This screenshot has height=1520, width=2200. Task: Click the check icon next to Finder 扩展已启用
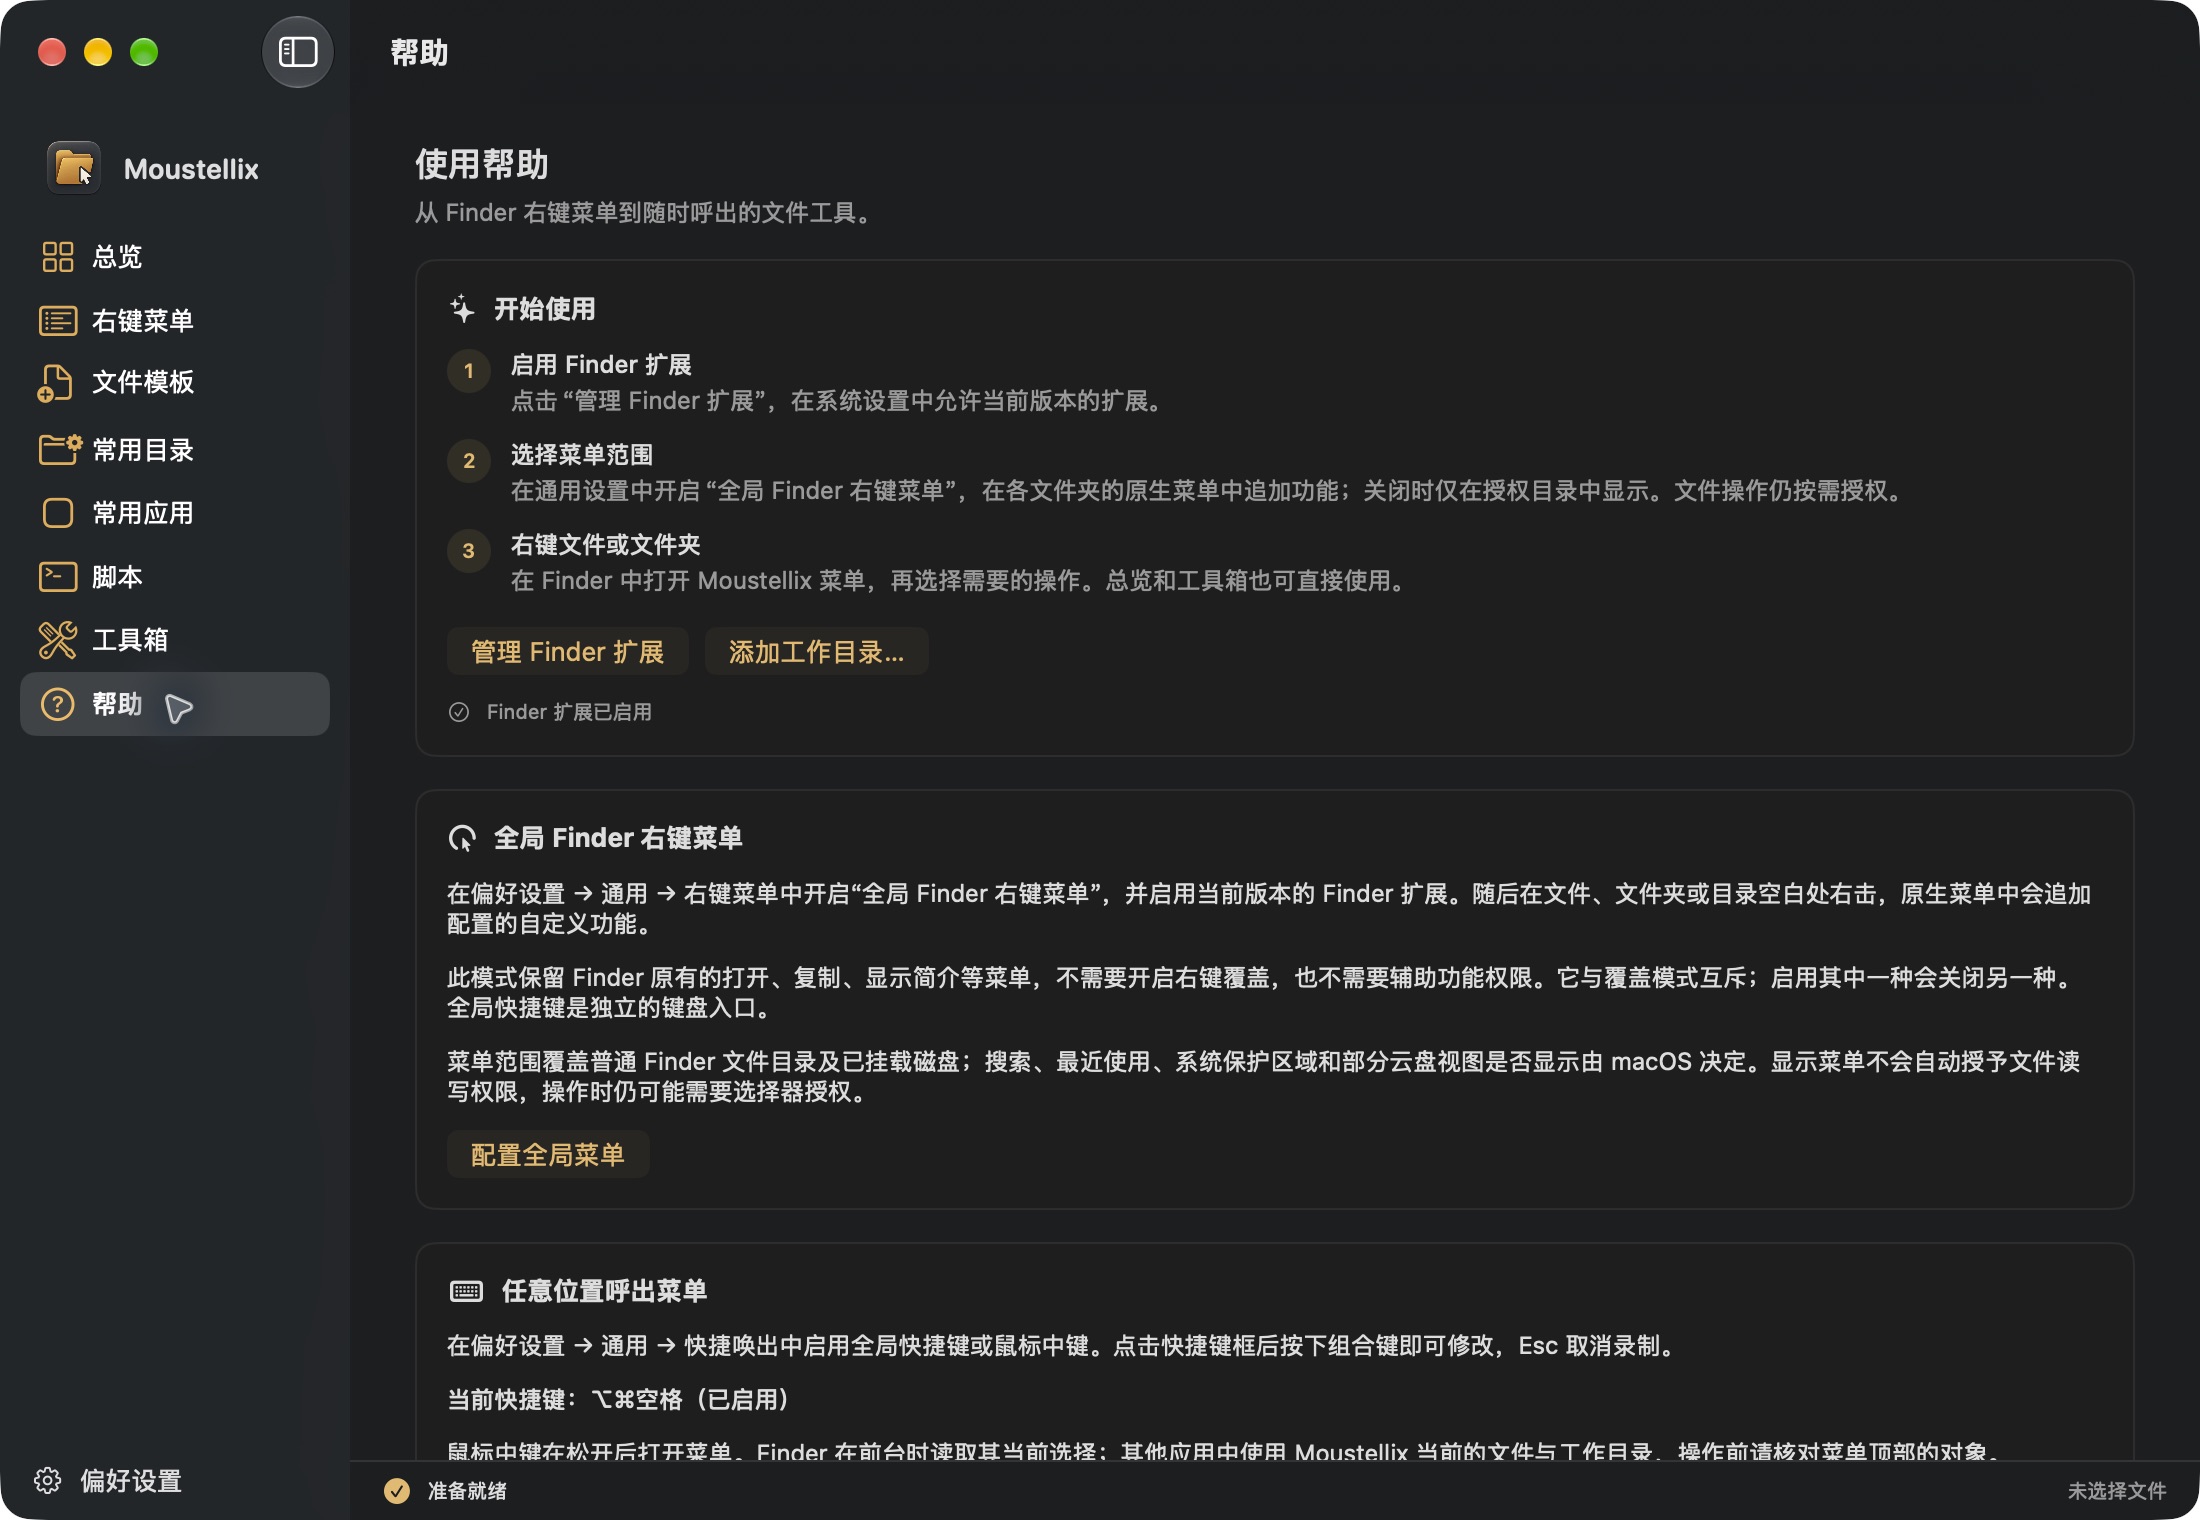tap(459, 712)
